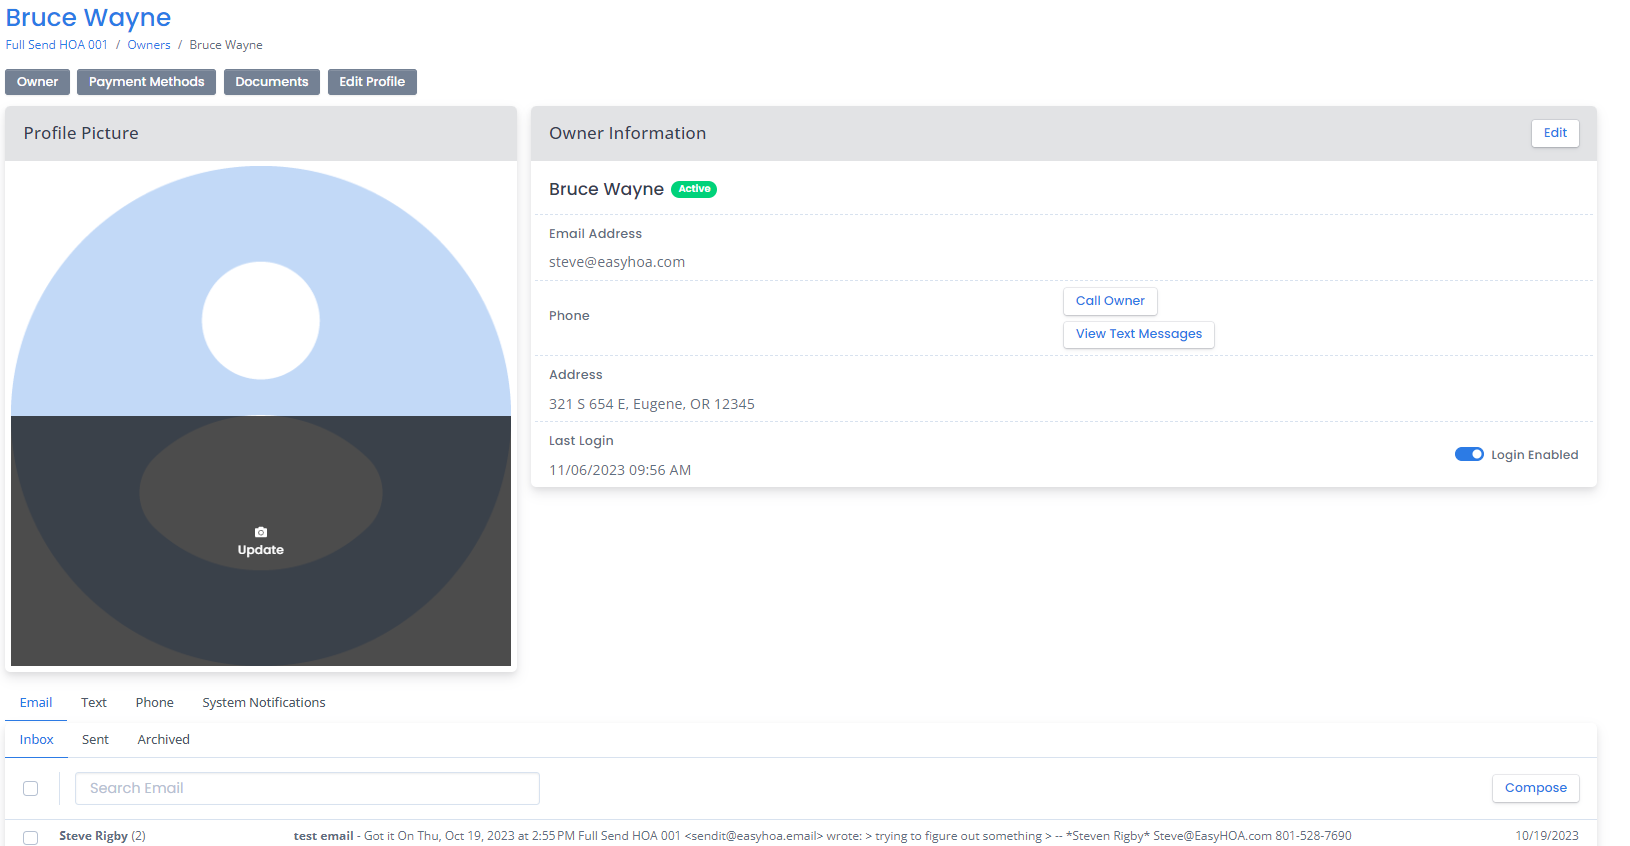
Task: Go to Full Send HOA 001 breadcrumb
Action: click(57, 45)
